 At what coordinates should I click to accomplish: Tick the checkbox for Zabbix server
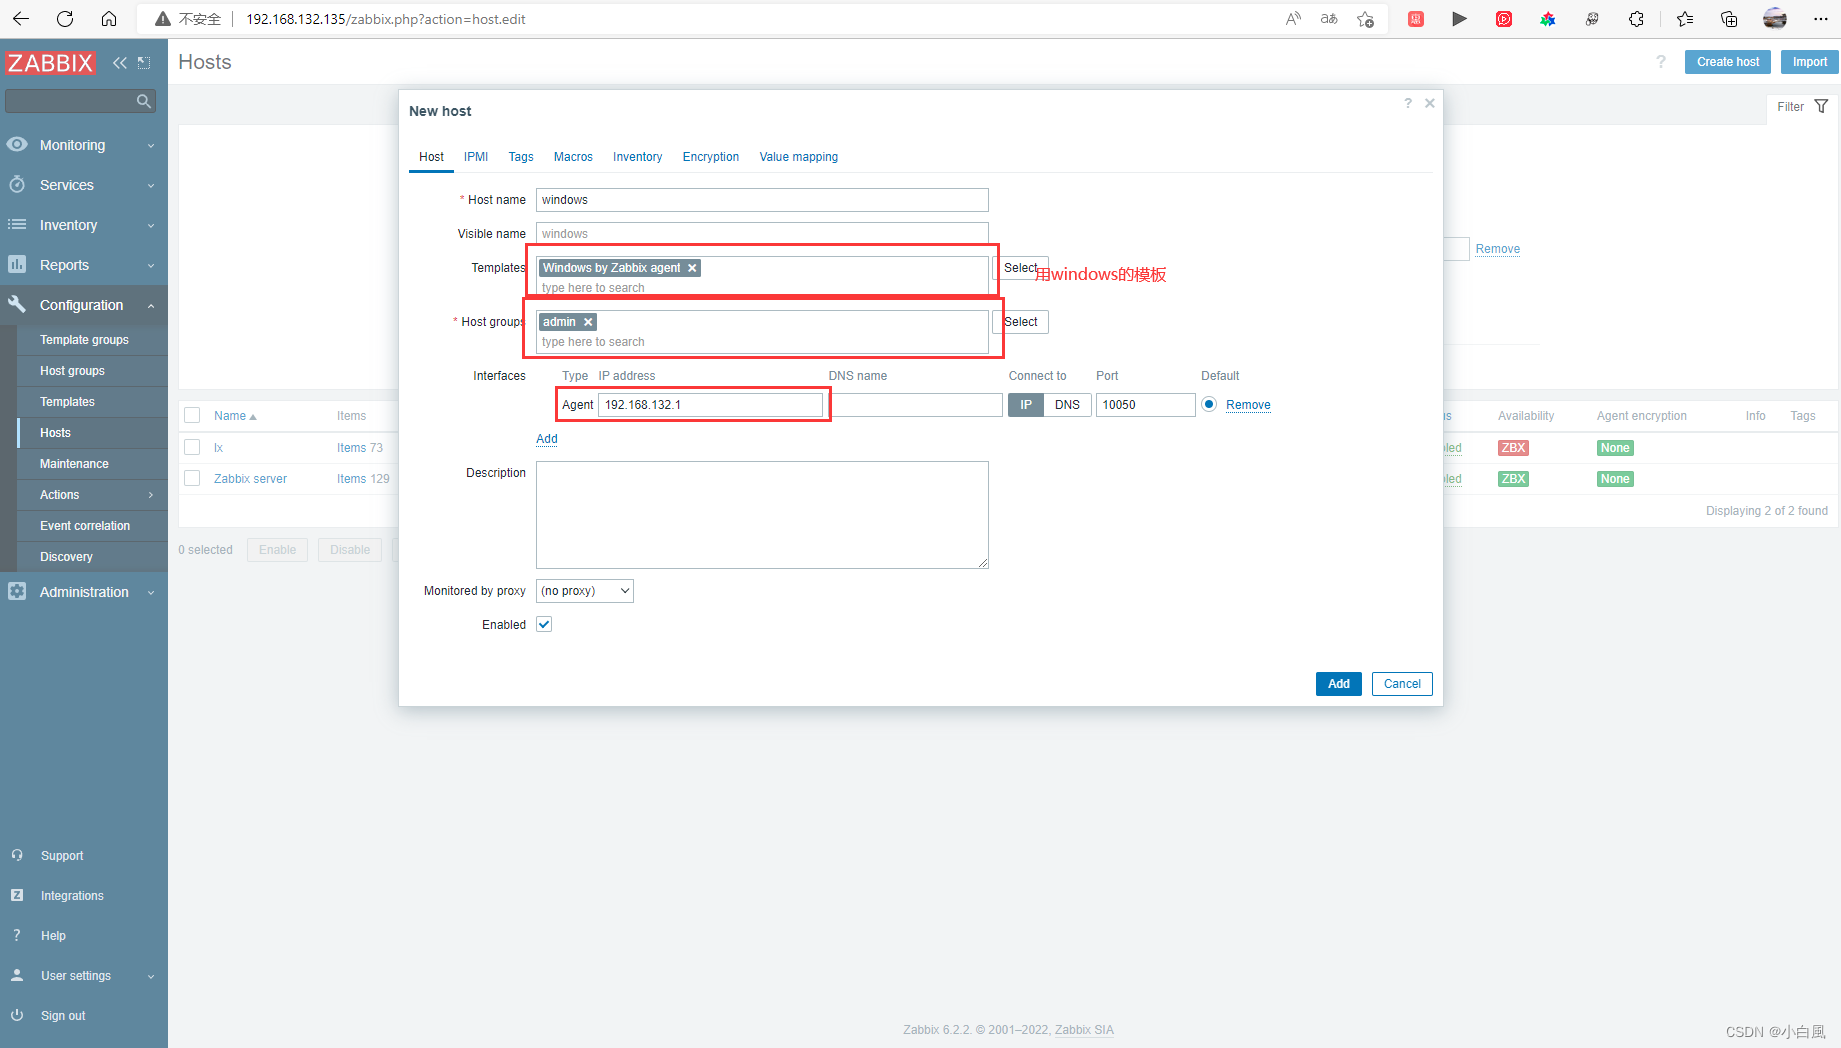pyautogui.click(x=192, y=479)
